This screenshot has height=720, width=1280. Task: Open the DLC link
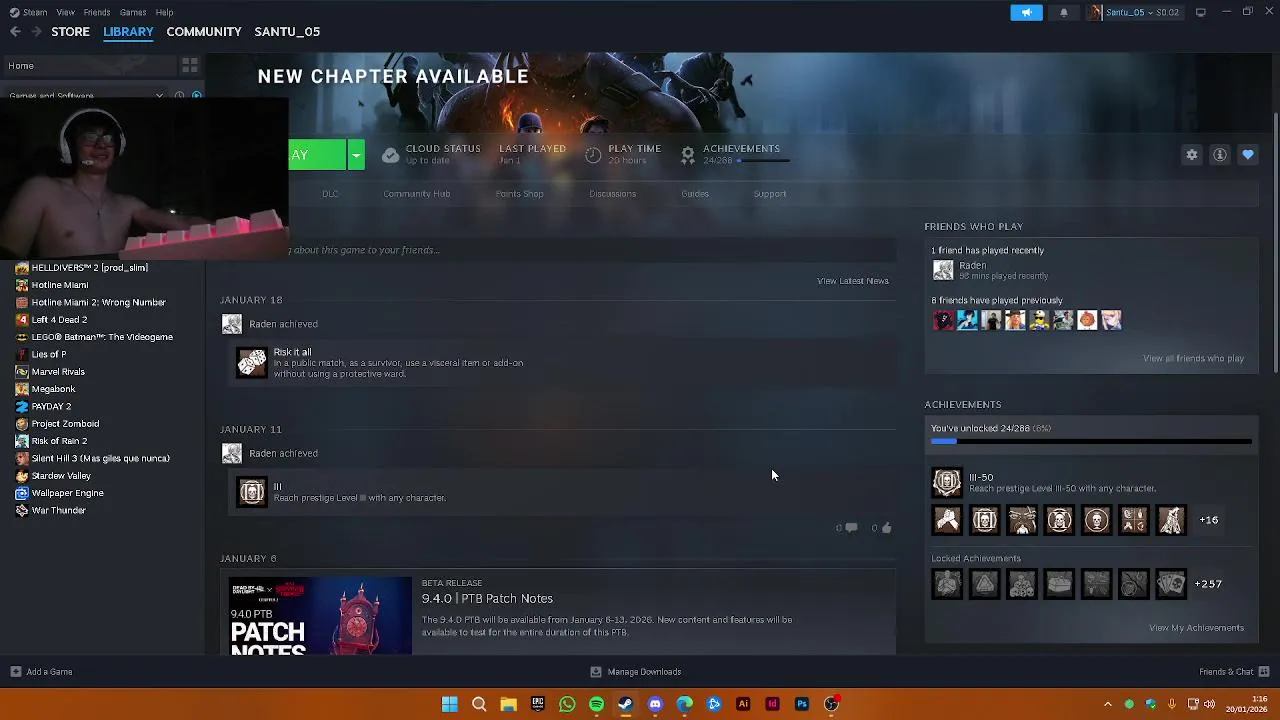point(330,194)
